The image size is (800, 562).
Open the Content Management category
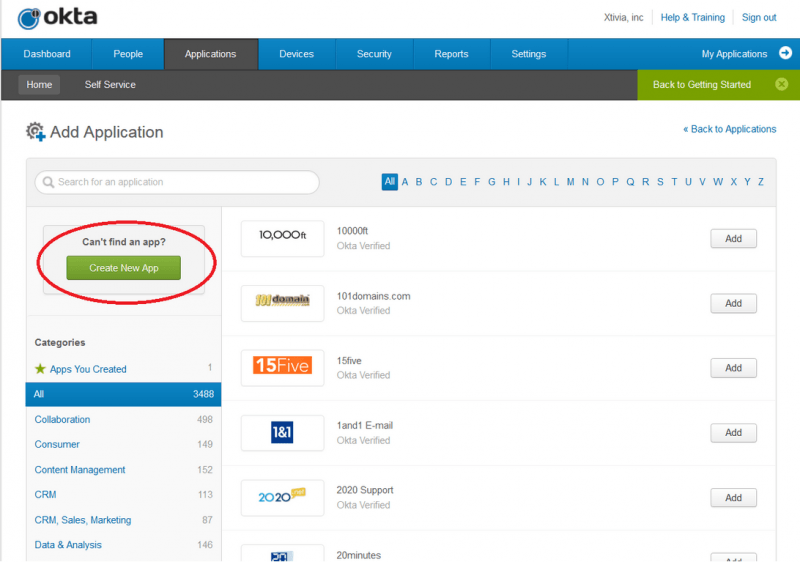(x=80, y=470)
